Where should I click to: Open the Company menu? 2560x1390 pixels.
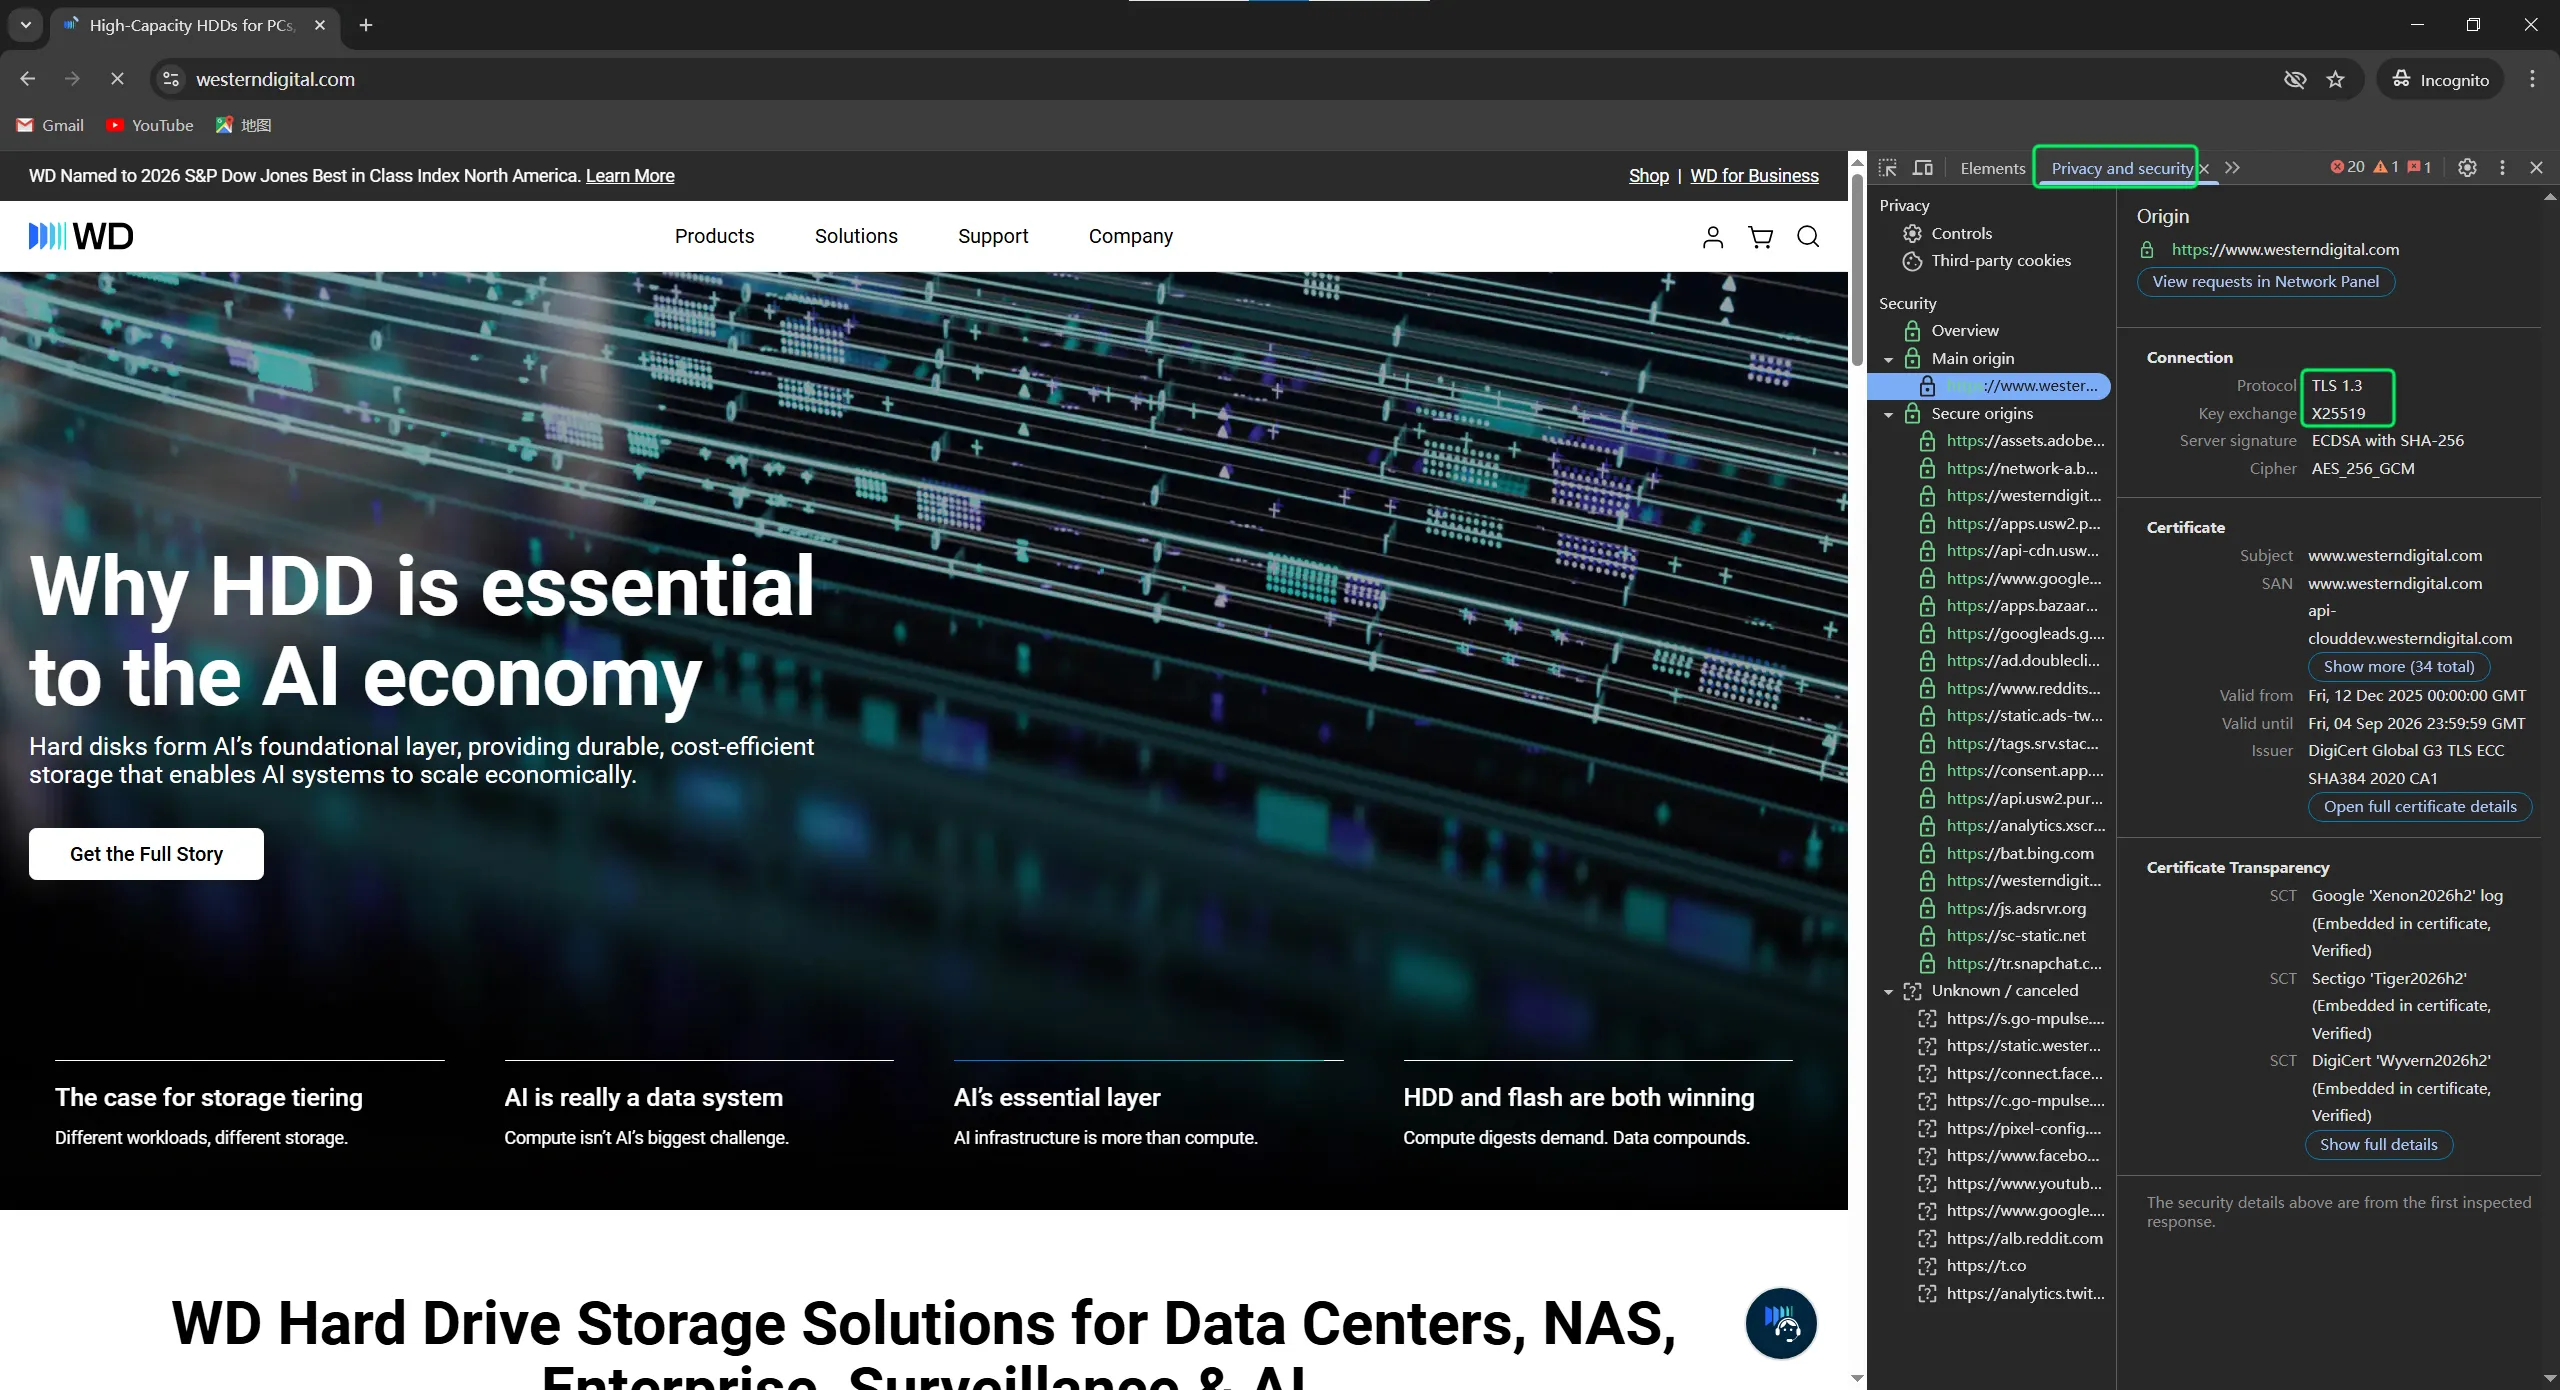point(1130,236)
